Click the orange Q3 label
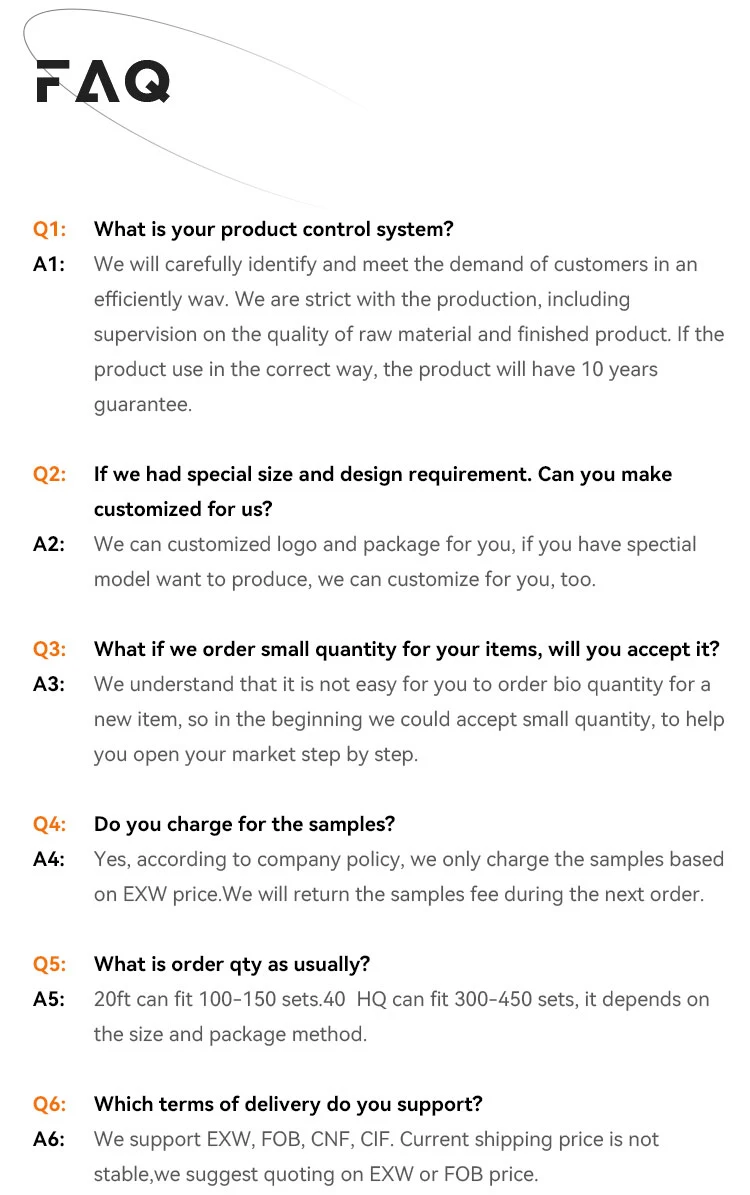 [50, 650]
